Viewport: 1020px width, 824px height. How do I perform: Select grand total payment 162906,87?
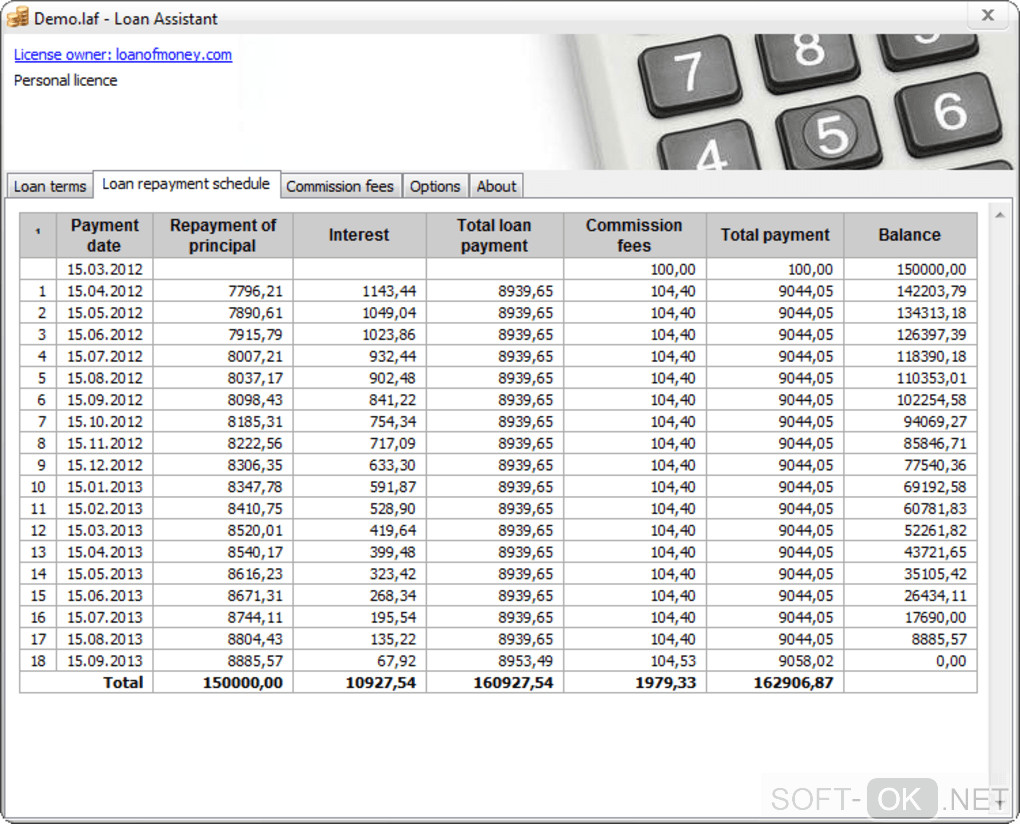click(775, 683)
